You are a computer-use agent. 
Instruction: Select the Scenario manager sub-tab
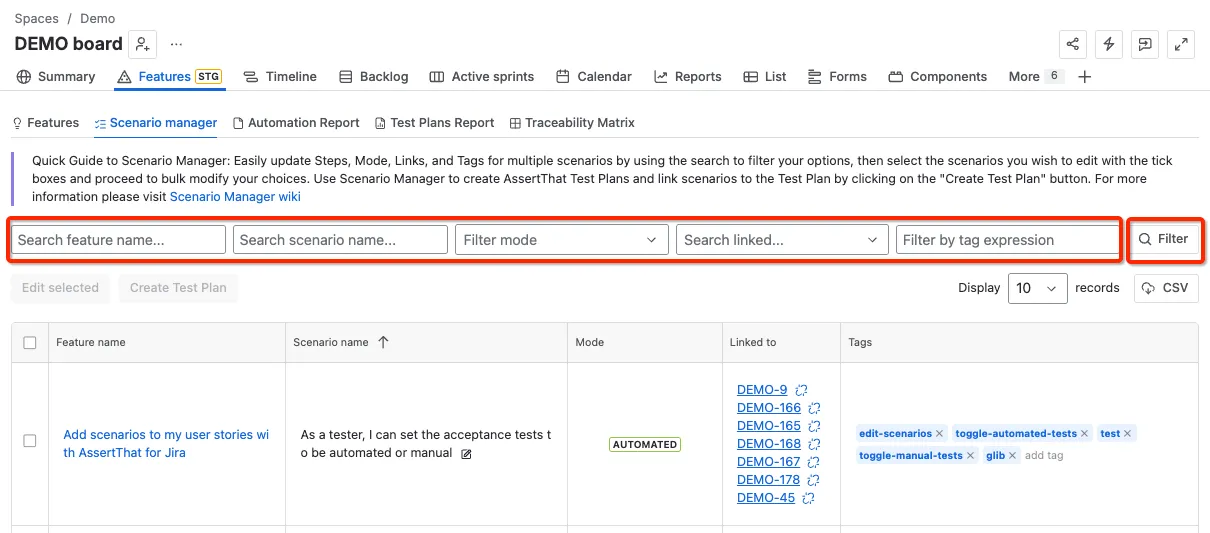coord(155,123)
